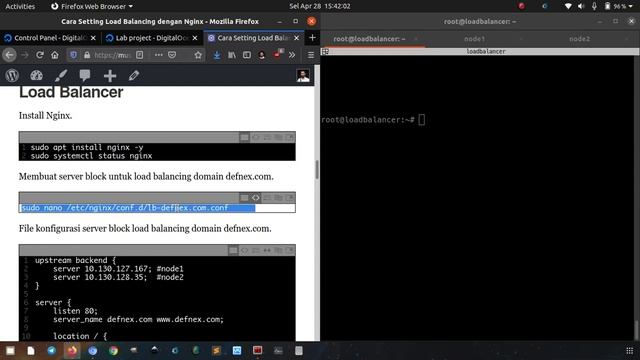Select root@loadbalancer terminal tab
Image resolution: width=640 pixels, height=360 pixels.
(369, 39)
